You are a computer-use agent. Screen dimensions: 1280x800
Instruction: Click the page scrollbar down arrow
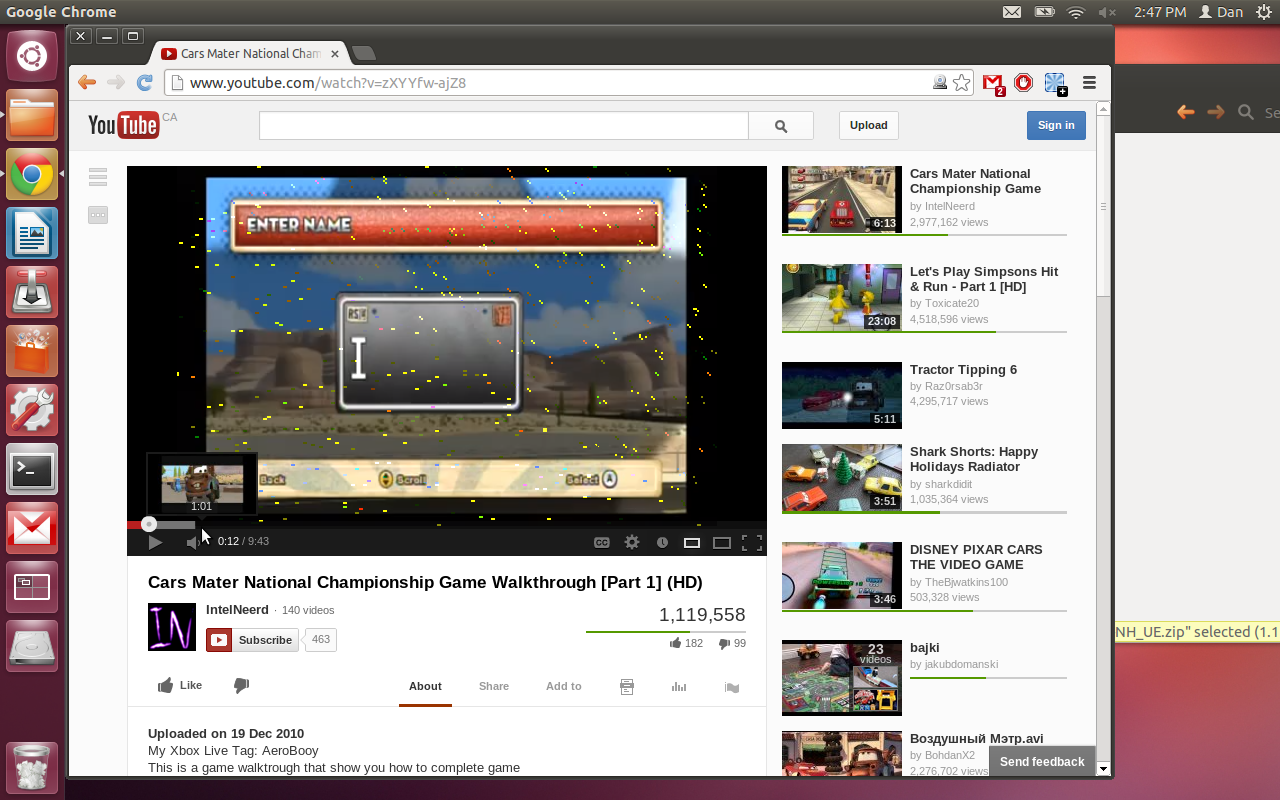(x=1104, y=769)
